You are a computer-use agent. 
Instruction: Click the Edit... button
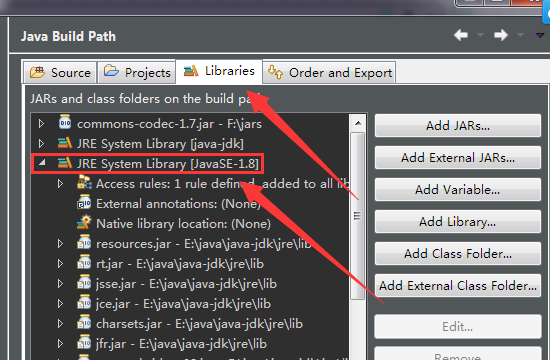pyautogui.click(x=458, y=327)
